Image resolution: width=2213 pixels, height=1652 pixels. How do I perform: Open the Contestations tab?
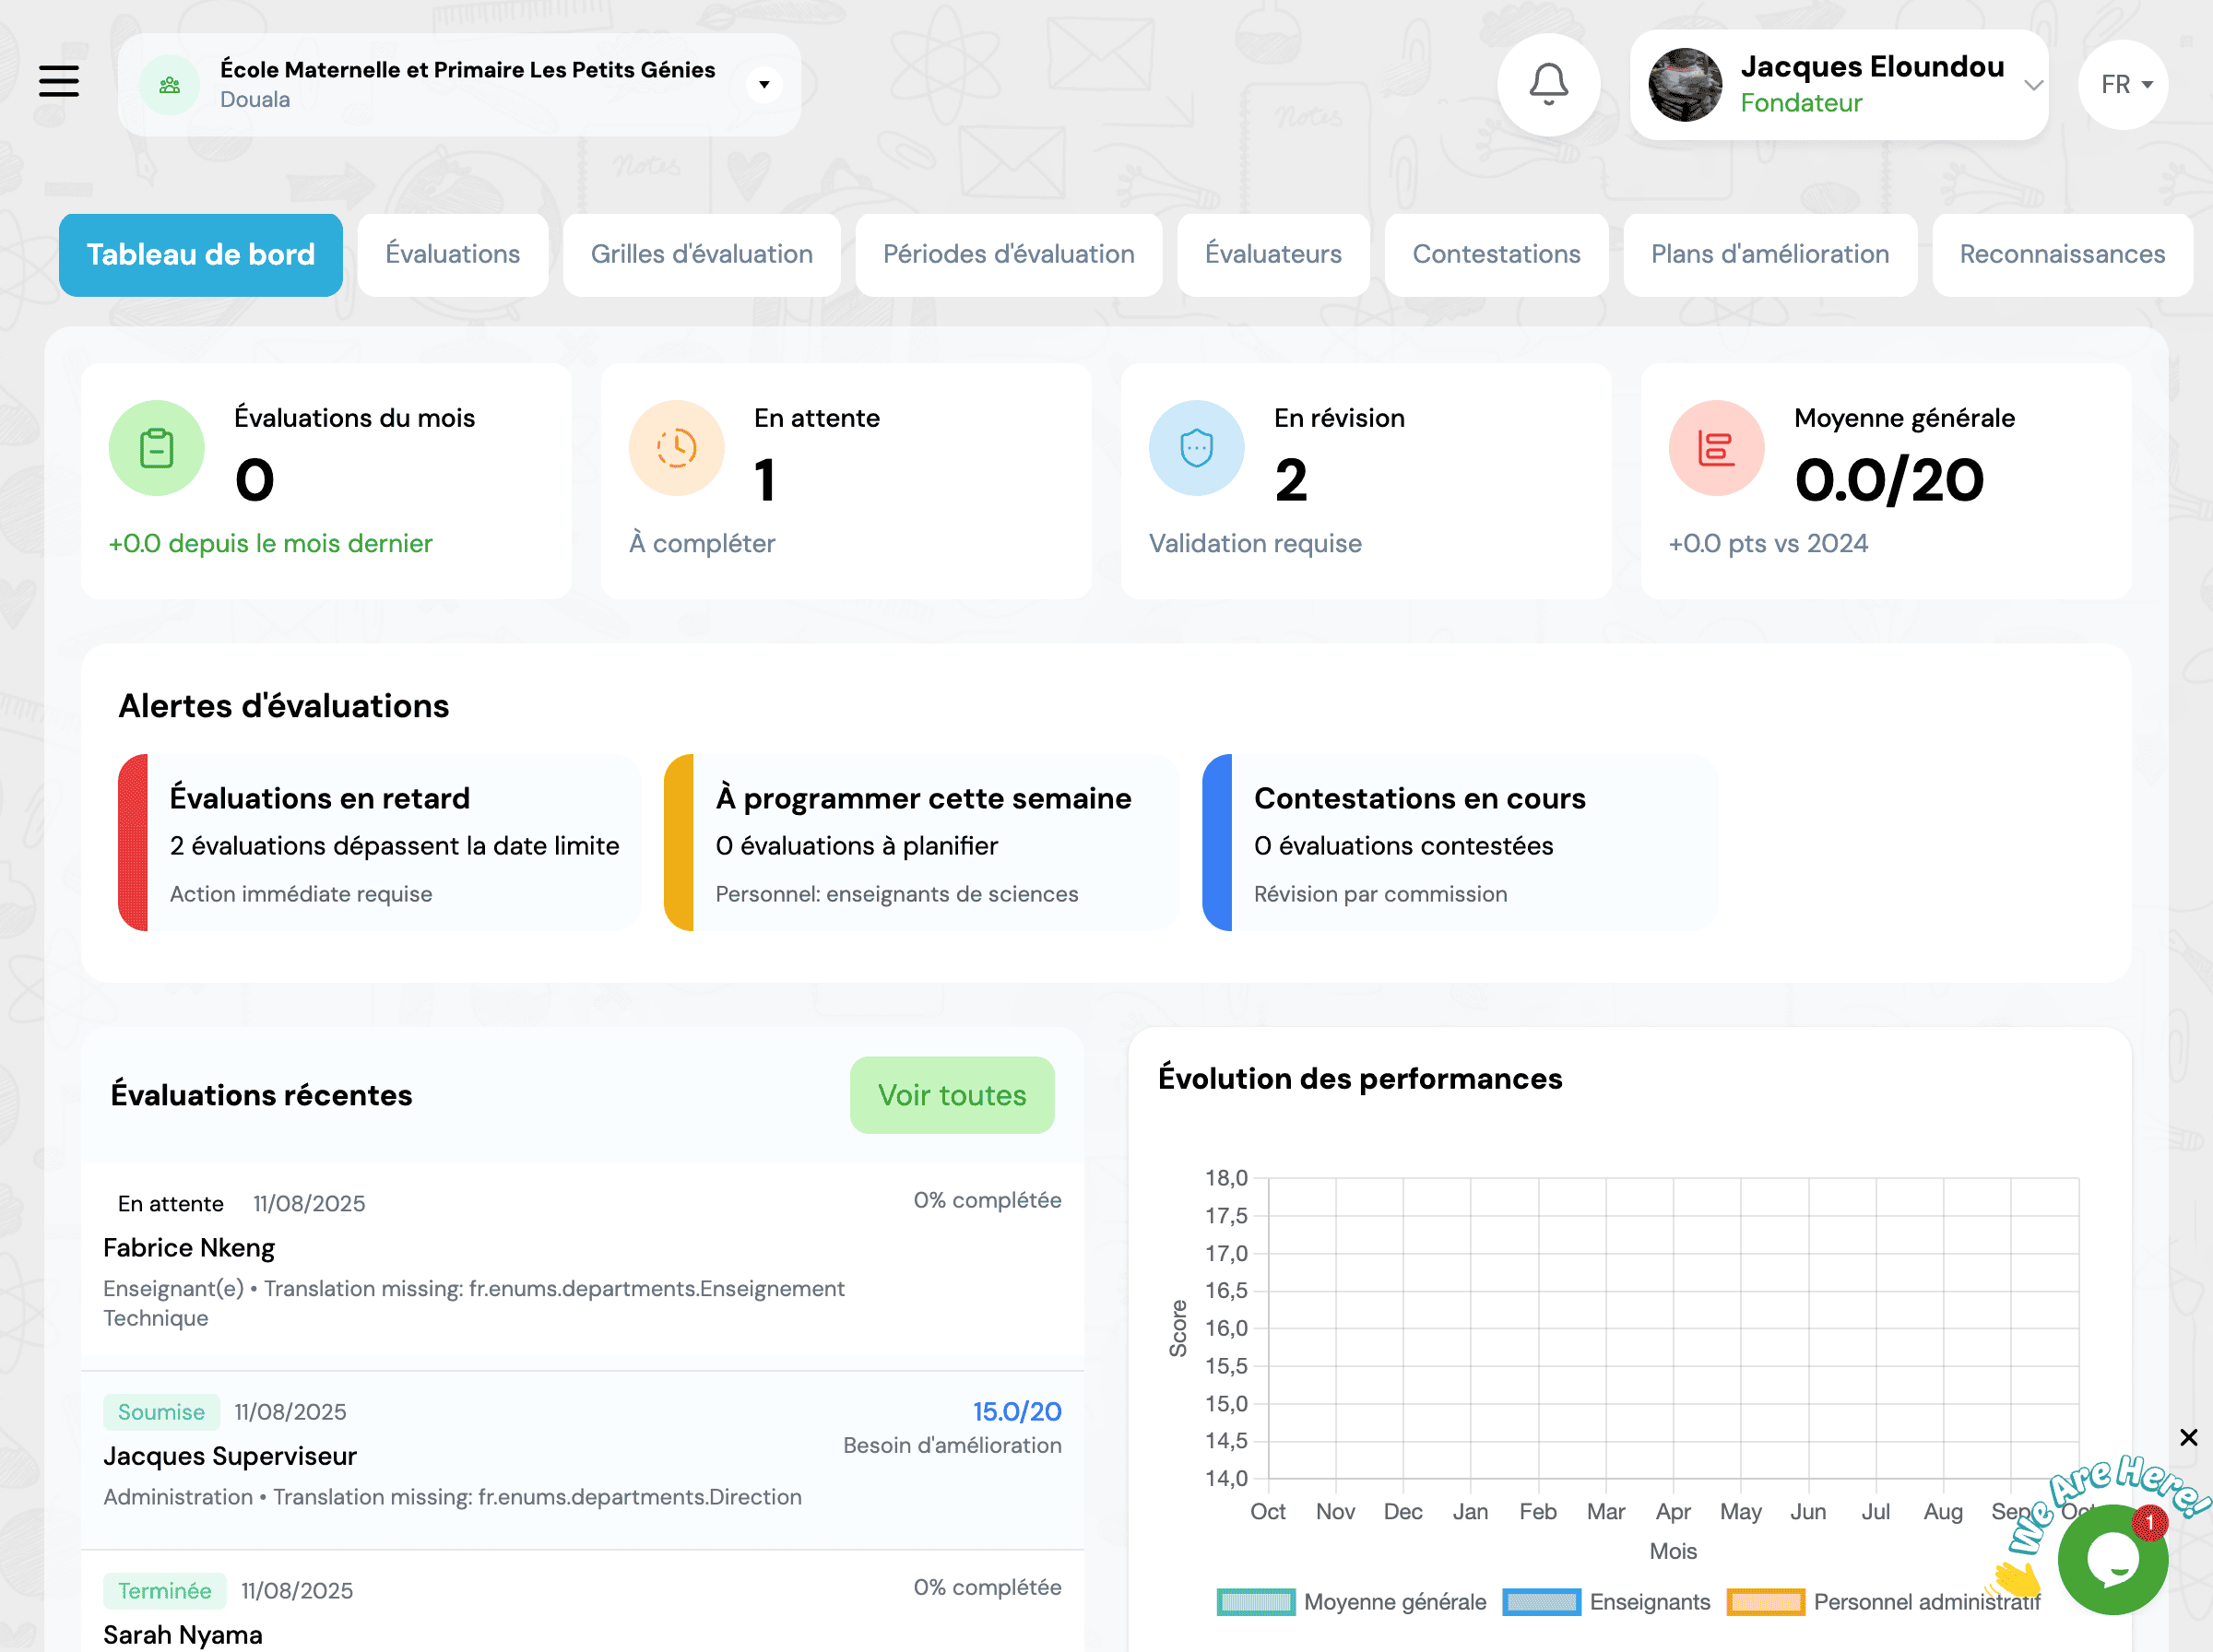(1496, 255)
